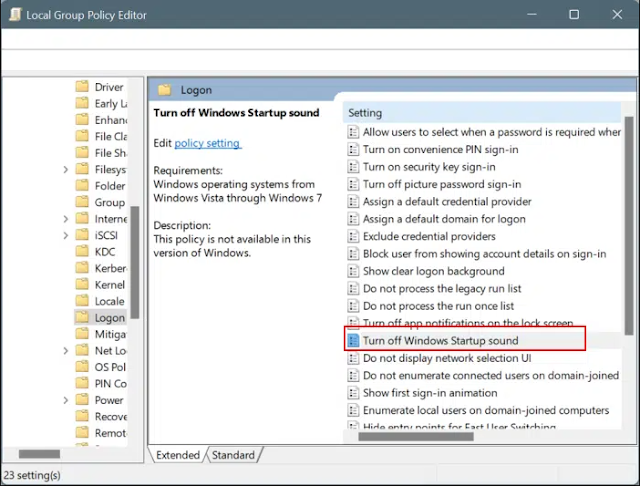Click the tree pane horizontal scrollbar thumb
This screenshot has width=640, height=486.
[x=39, y=454]
